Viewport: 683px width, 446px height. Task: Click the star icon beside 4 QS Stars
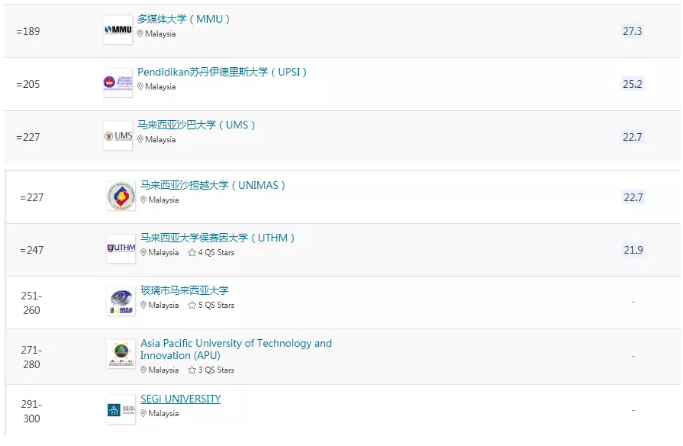pyautogui.click(x=192, y=252)
